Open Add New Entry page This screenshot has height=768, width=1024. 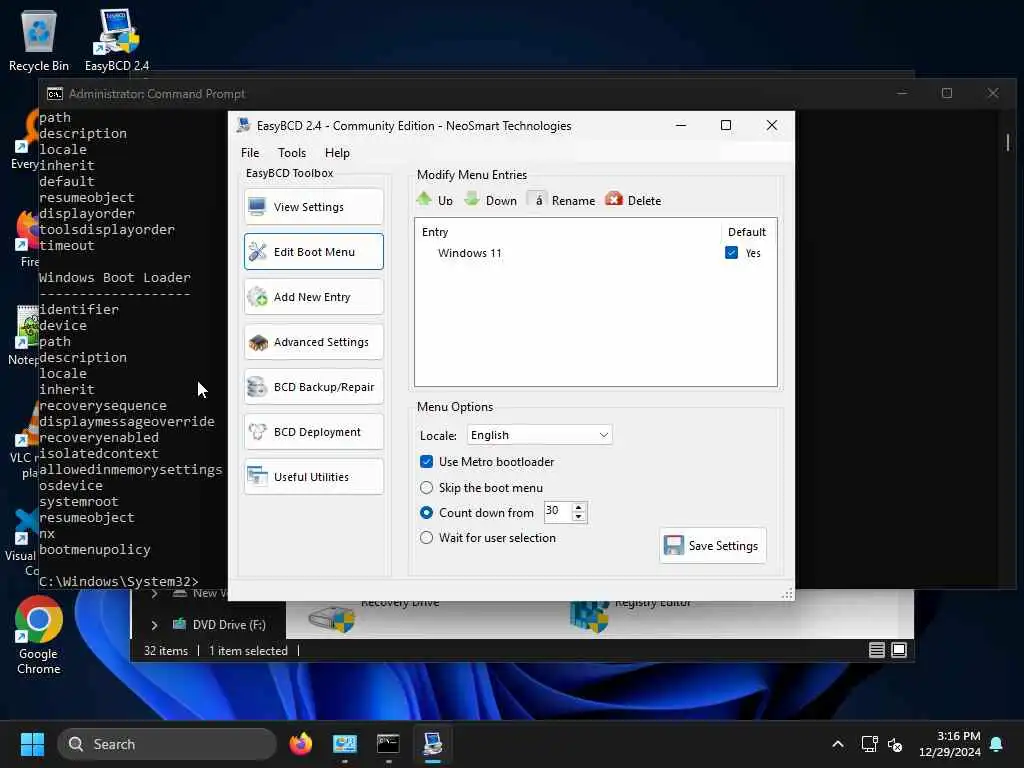tap(313, 297)
